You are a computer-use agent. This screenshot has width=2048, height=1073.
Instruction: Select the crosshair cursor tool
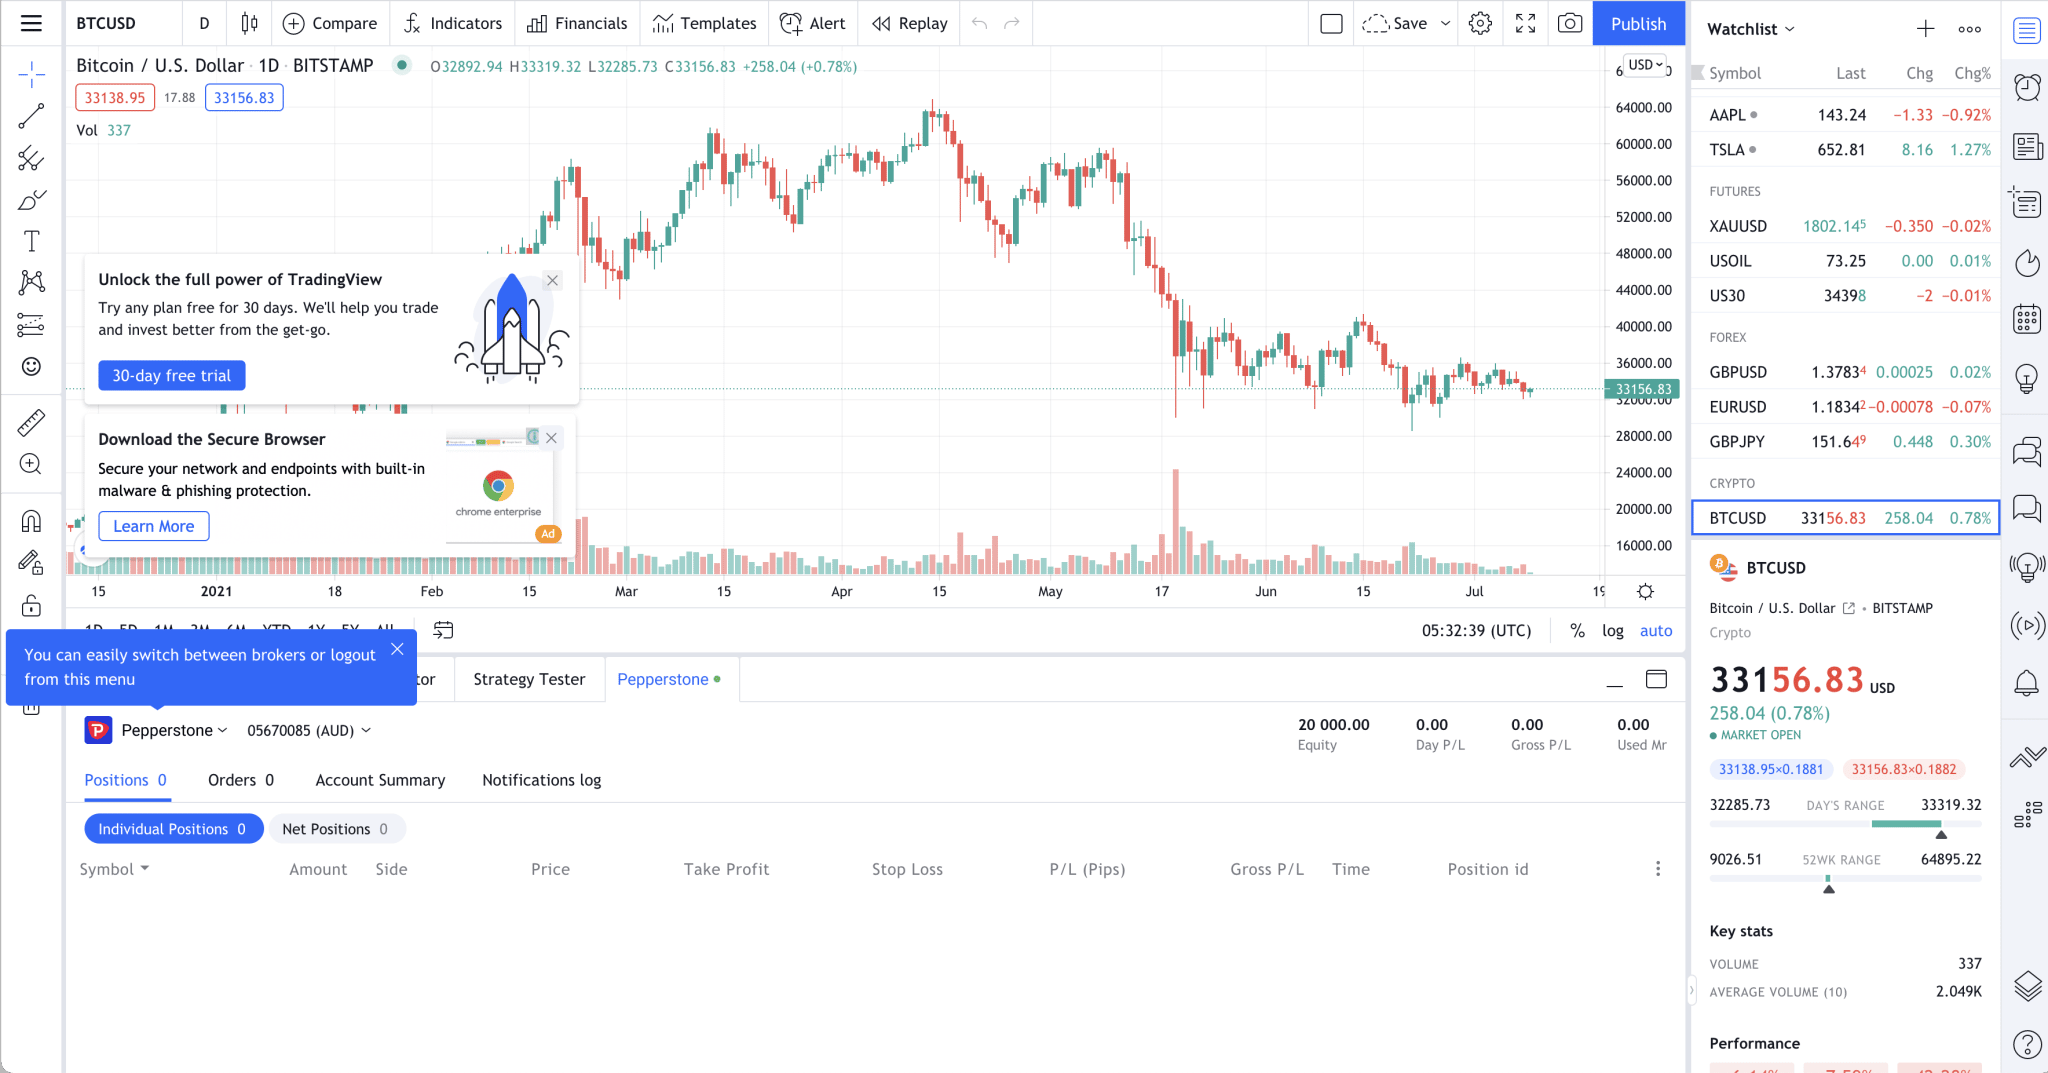pyautogui.click(x=31, y=74)
